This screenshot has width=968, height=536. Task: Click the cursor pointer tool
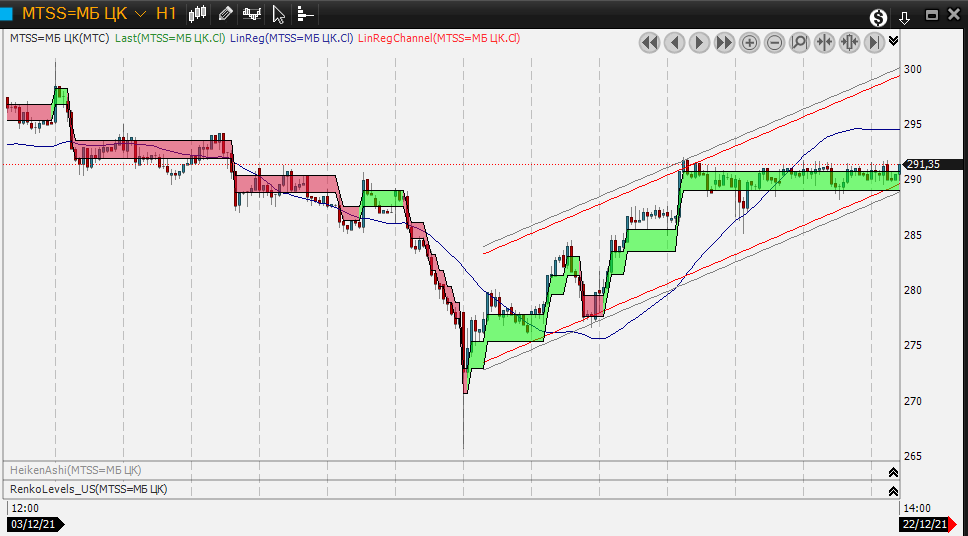(x=279, y=14)
